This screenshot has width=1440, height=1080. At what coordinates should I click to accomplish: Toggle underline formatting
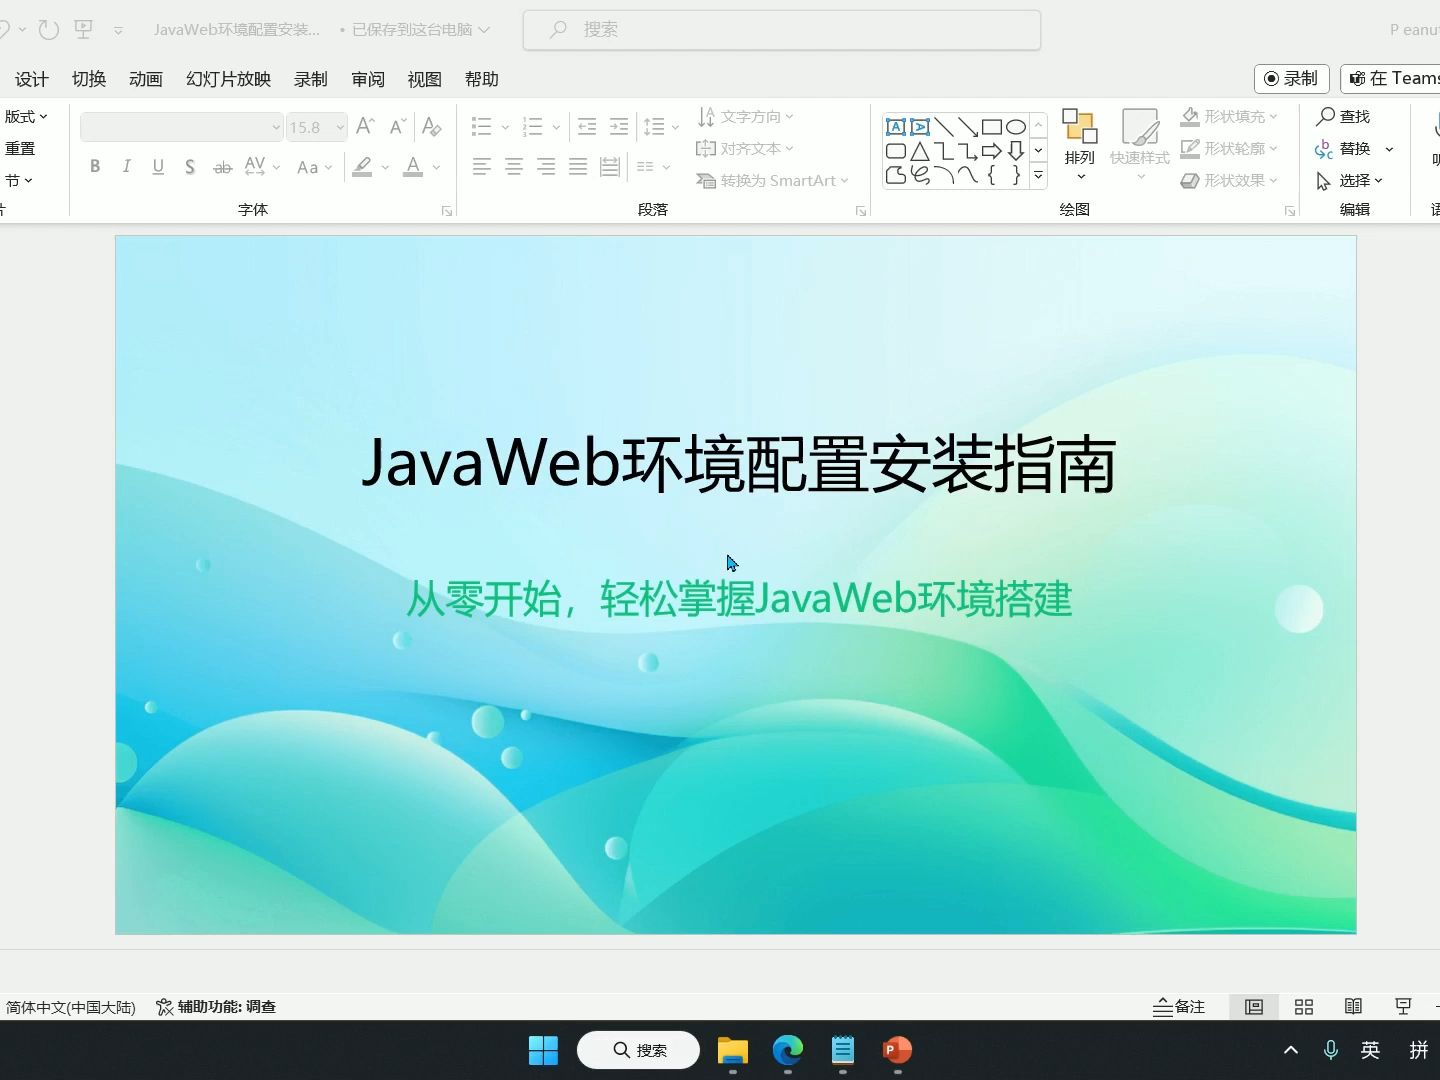coord(158,167)
